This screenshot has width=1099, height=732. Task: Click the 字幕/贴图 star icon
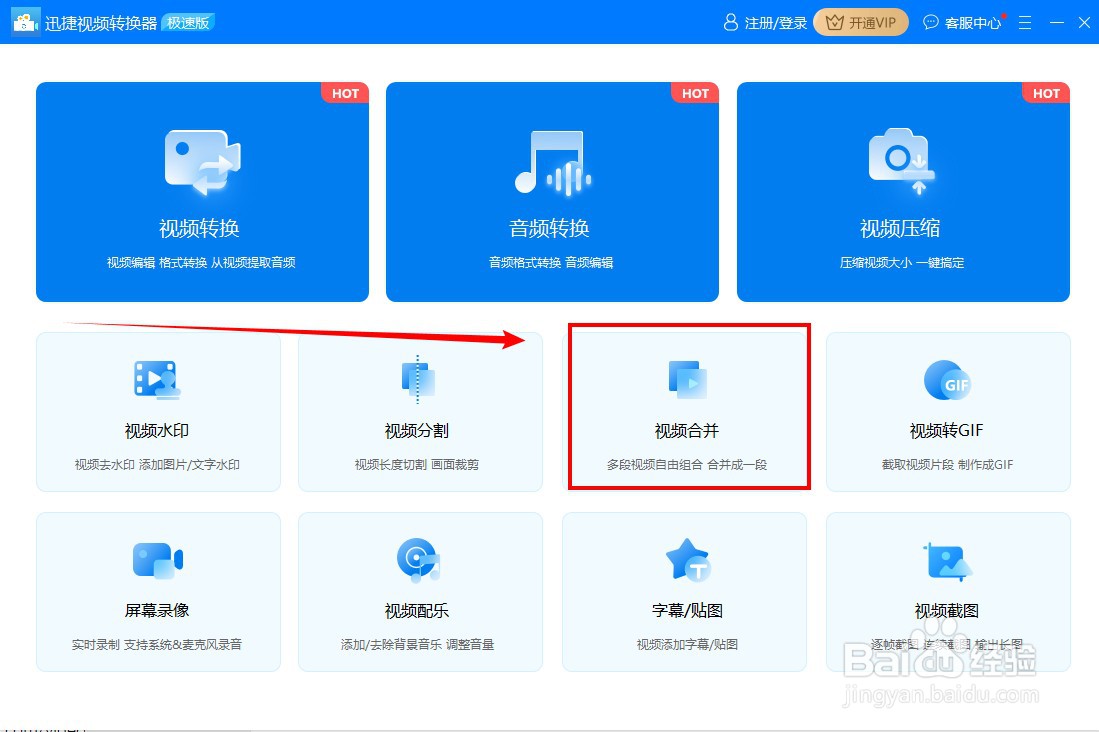tap(688, 560)
